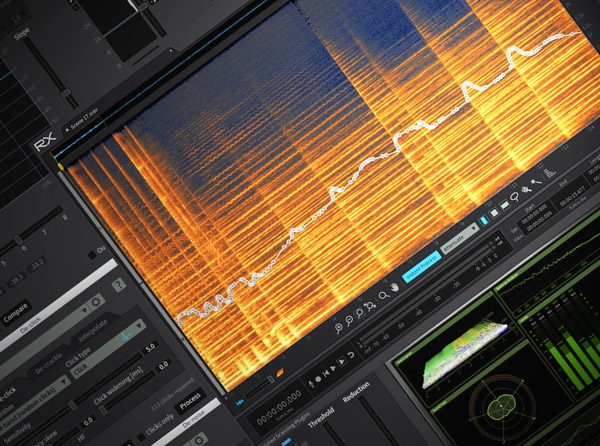The image size is (600, 446).
Task: Select the frequency selection tool
Action: pyautogui.click(x=505, y=205)
